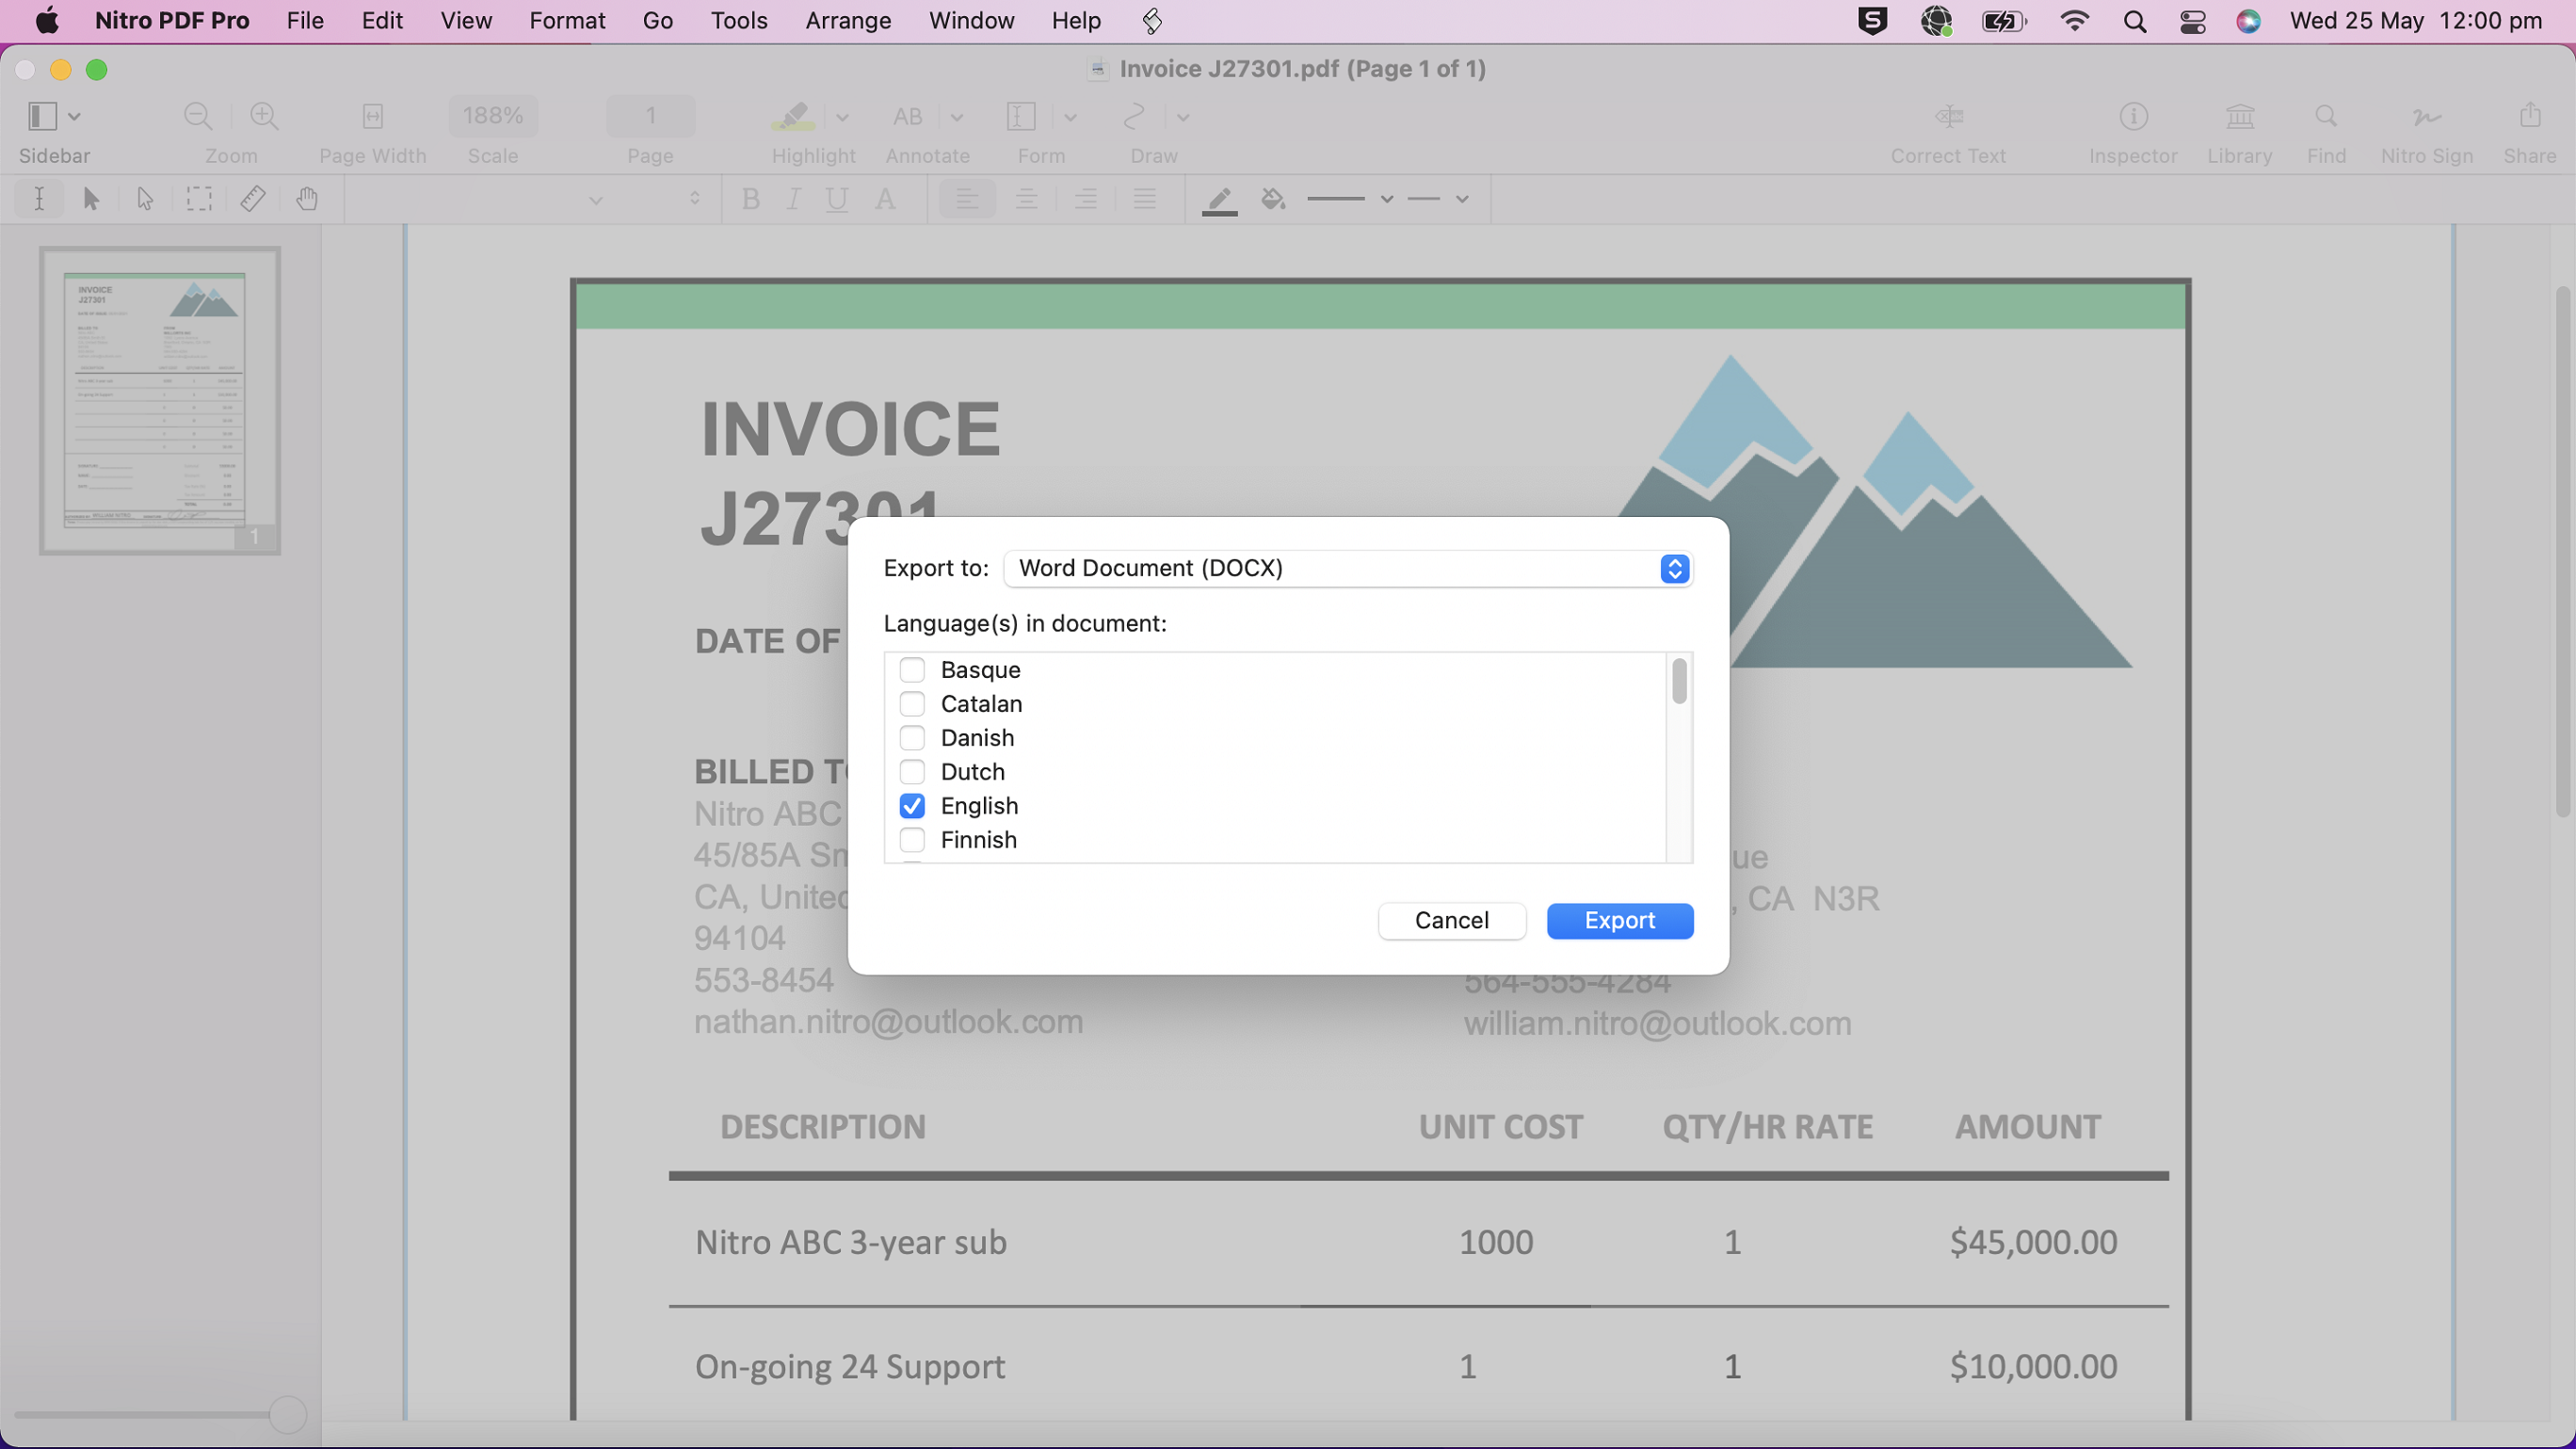Select the page 1 thumbnail
Image resolution: width=2576 pixels, height=1449 pixels.
(x=160, y=400)
